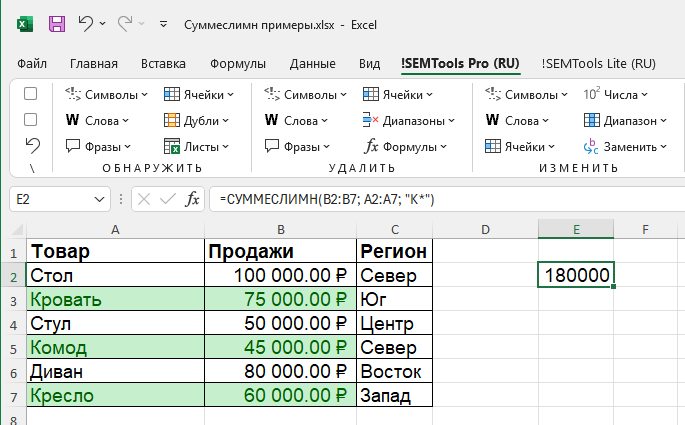Open the Данные ribbon tab
This screenshot has height=425, width=685.
tap(313, 64)
